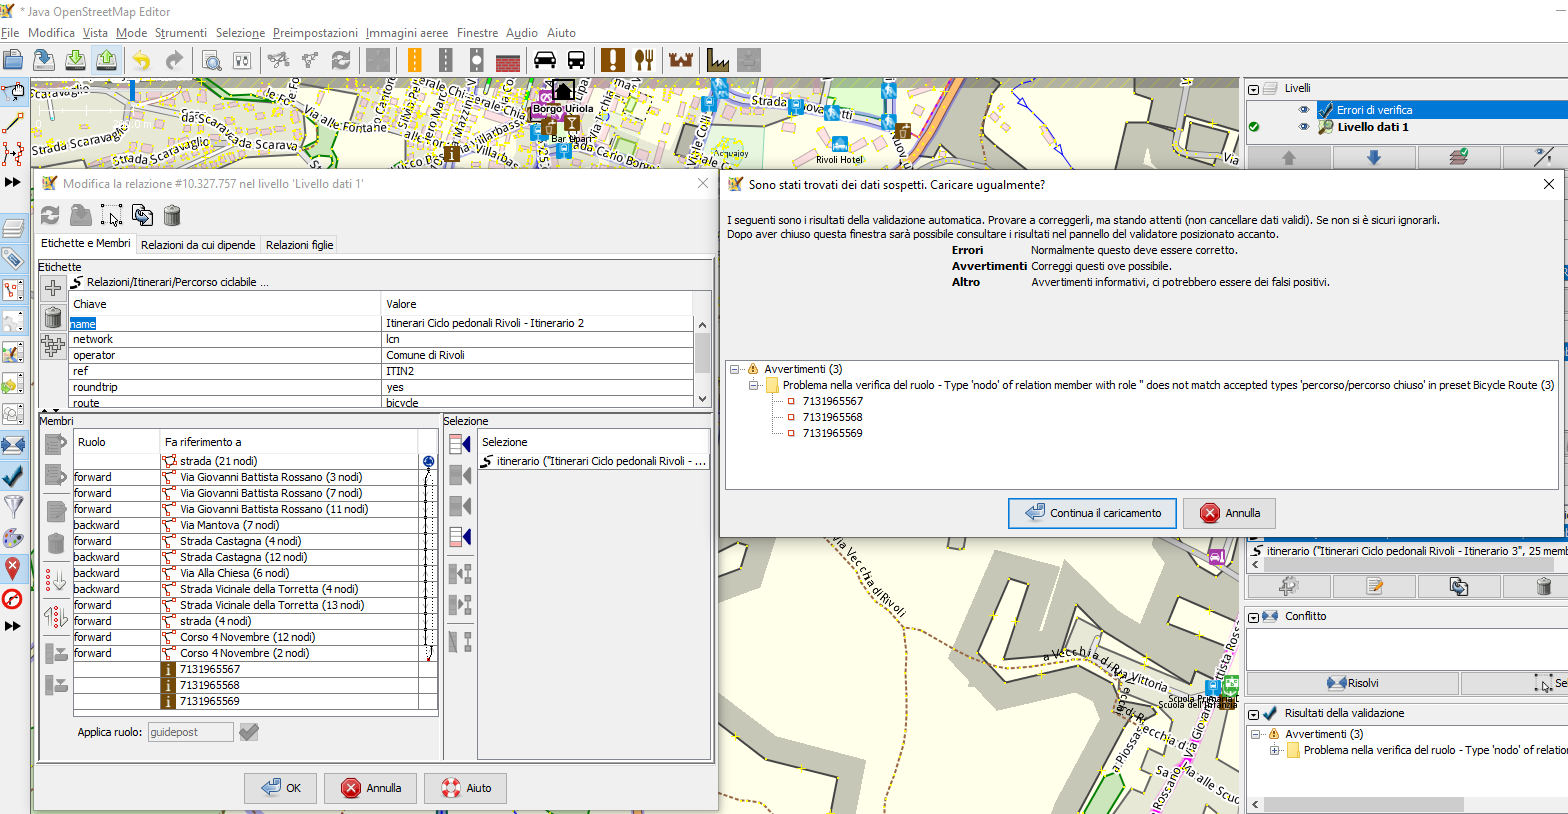Toggle eye icon for Livello dati 1
1568x814 pixels.
tap(1303, 127)
